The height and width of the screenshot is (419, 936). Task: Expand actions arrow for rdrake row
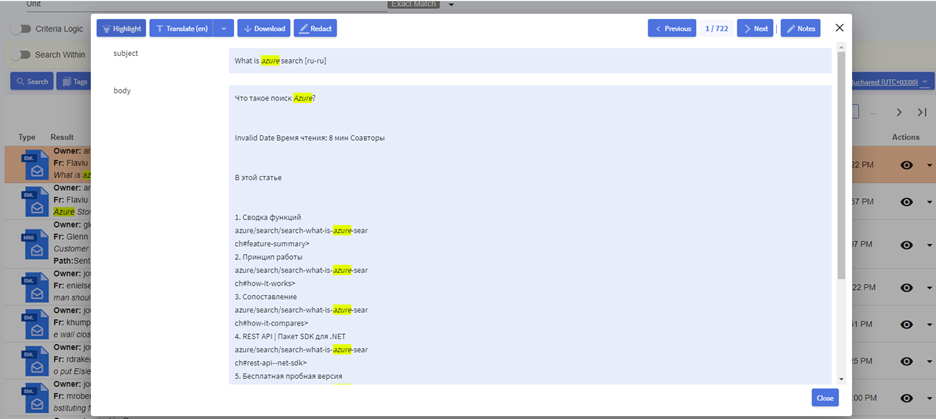(929, 362)
